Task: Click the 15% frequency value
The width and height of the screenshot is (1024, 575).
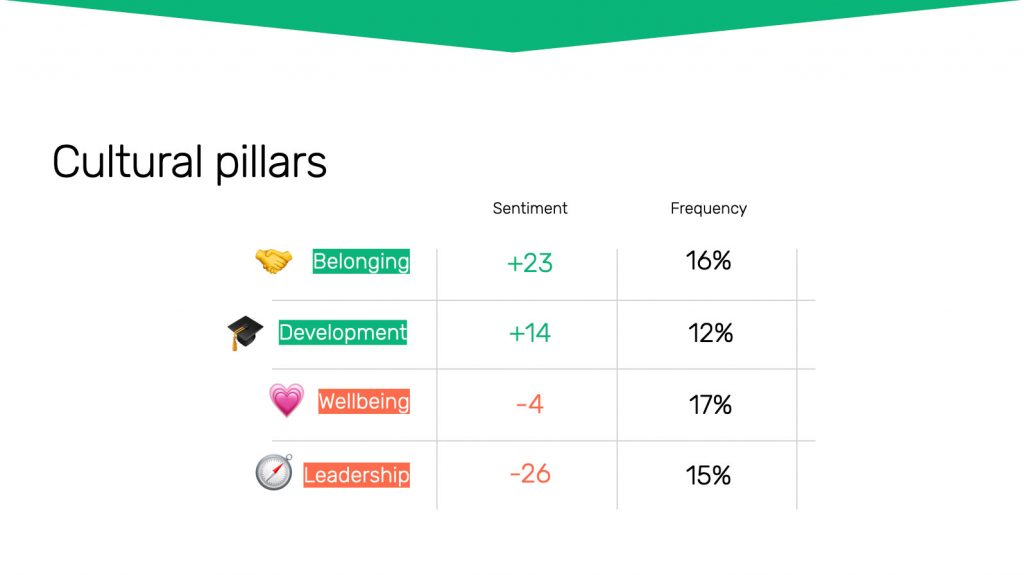Action: coord(709,476)
